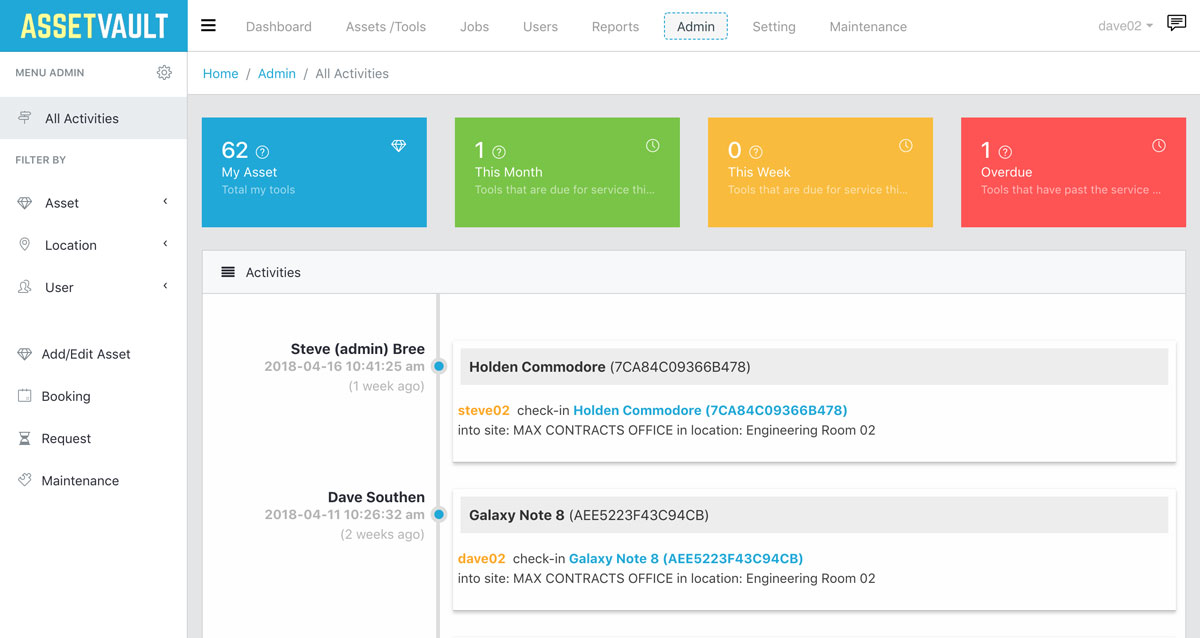The image size is (1200, 638).
Task: Click the diamond icon on My Asset card
Action: (x=398, y=145)
